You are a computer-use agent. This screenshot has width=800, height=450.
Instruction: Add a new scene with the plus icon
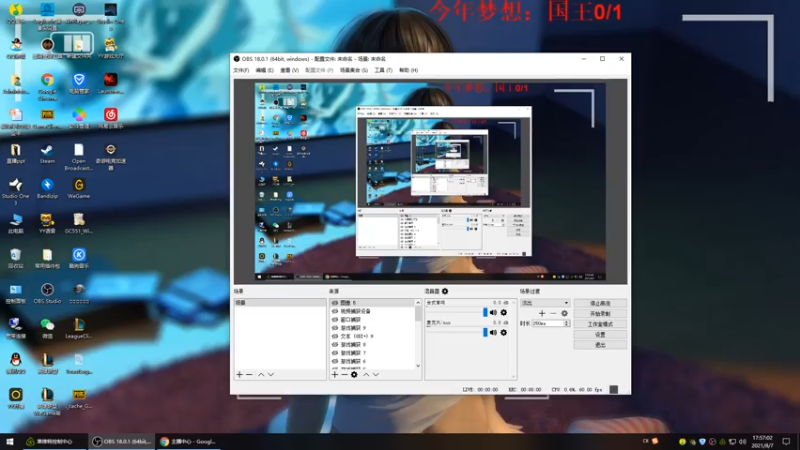click(239, 374)
